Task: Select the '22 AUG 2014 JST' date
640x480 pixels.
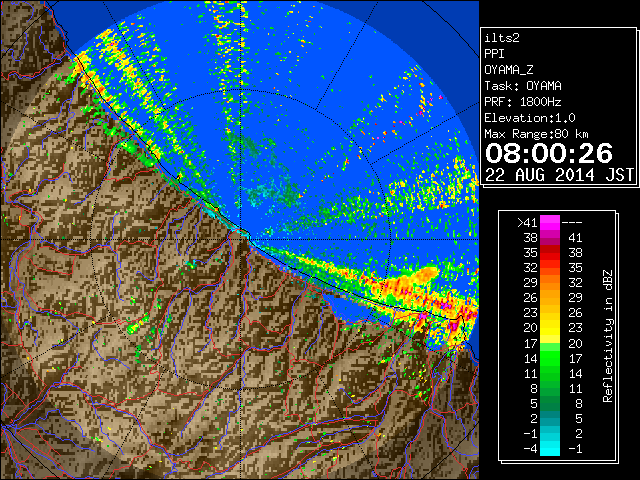Action: click(559, 175)
